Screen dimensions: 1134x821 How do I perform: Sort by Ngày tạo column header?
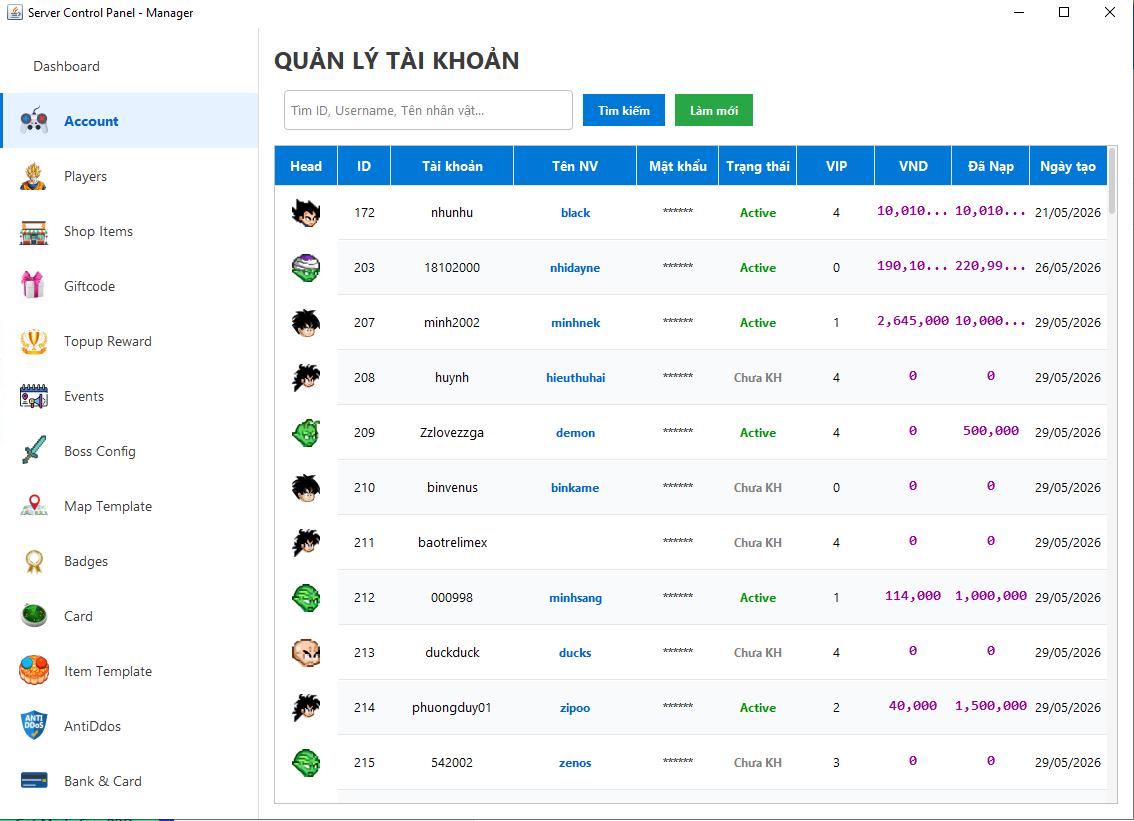click(x=1067, y=166)
